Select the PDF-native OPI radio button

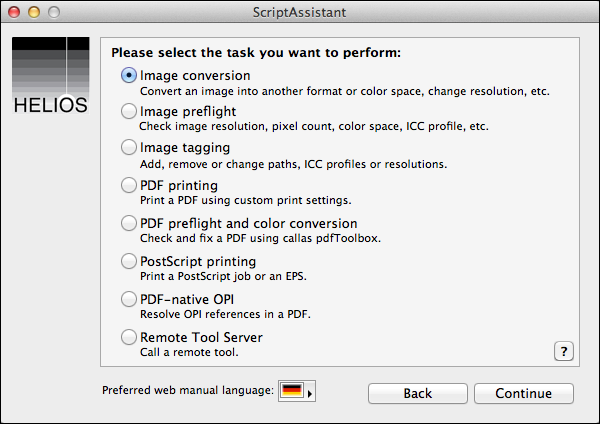click(x=129, y=299)
